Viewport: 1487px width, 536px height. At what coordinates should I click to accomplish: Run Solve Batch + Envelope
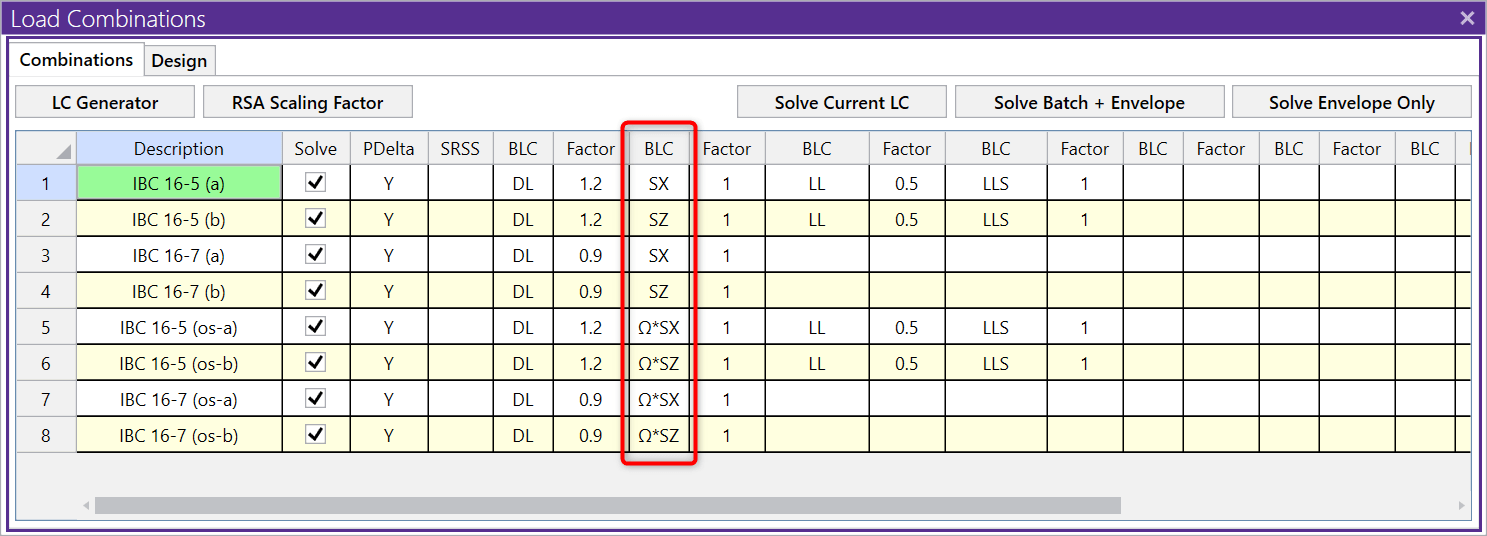(1089, 102)
